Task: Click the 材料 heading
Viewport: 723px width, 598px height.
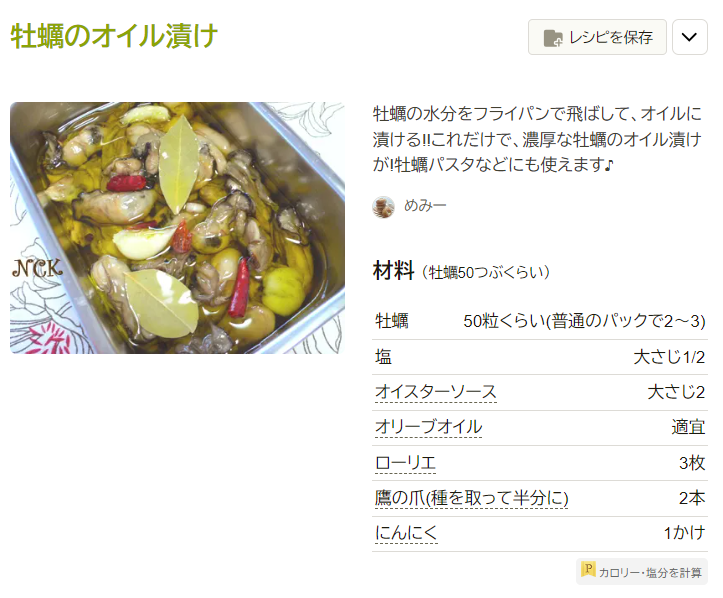Action: 393,271
